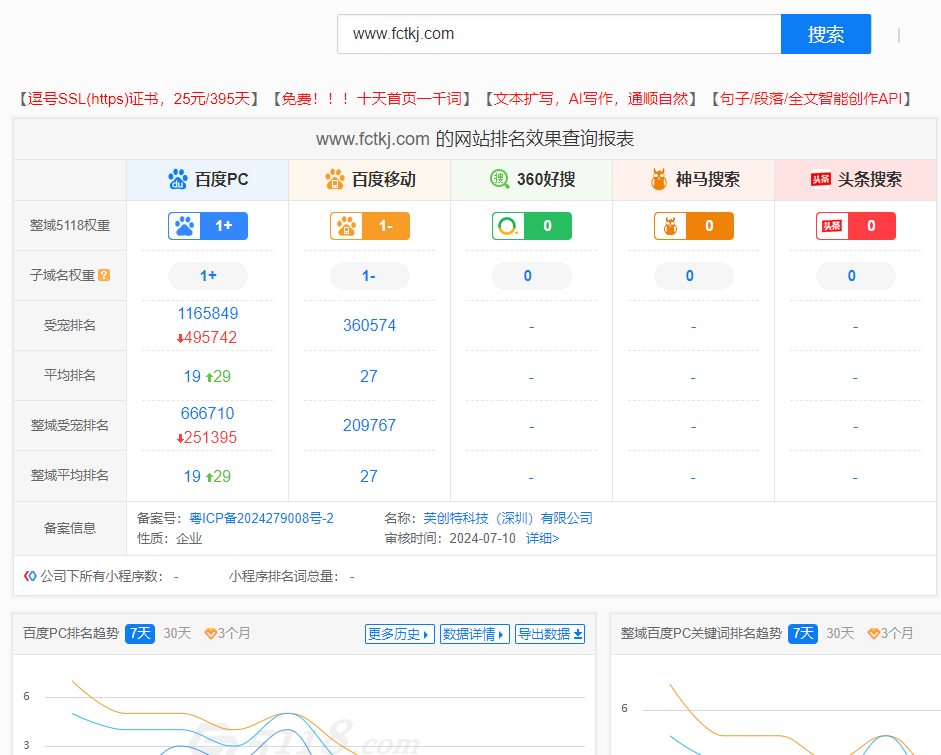The height and width of the screenshot is (755, 941).
Task: Click the 百度移动 column header
Action: click(x=370, y=179)
